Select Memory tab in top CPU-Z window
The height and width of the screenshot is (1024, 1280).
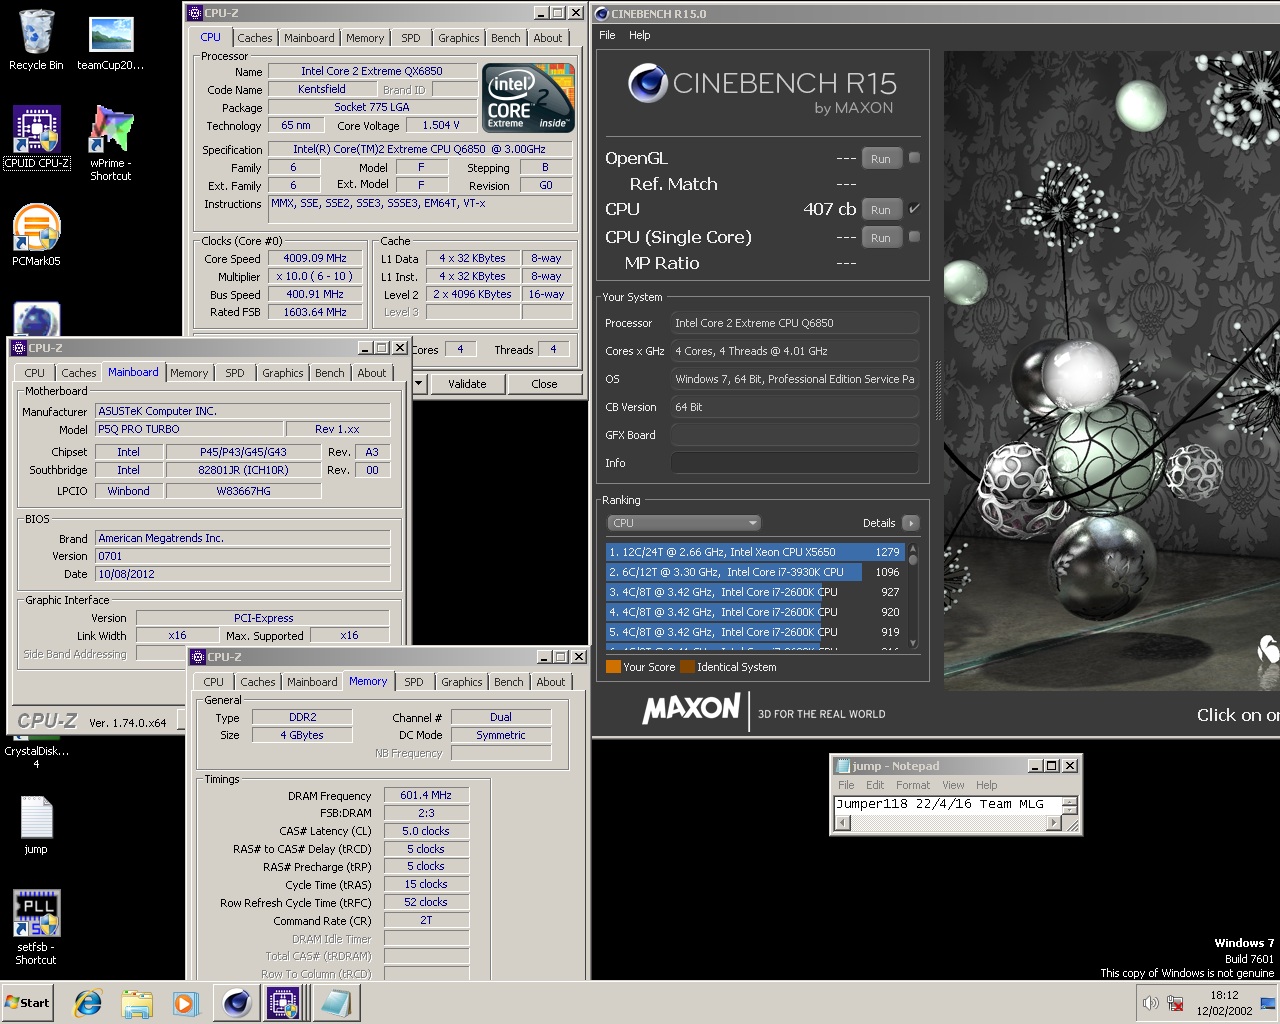click(365, 38)
